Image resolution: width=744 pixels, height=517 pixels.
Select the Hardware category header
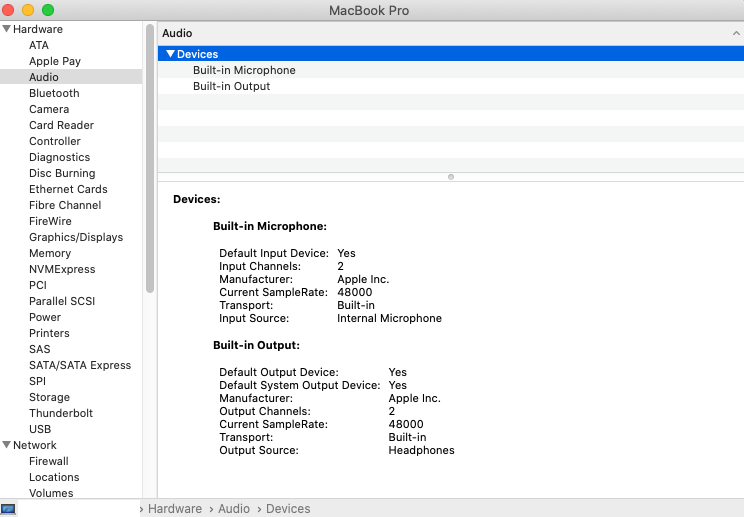38,29
